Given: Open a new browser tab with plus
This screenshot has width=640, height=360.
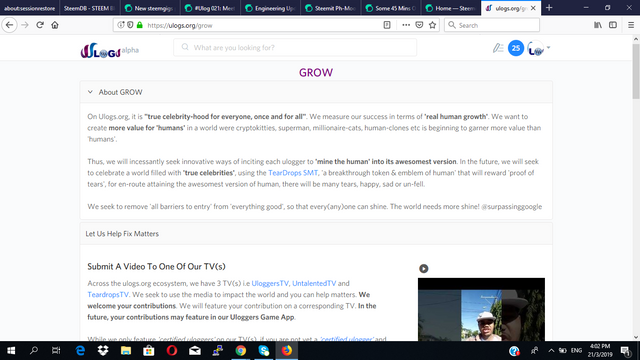Looking at the screenshot, I should click(x=549, y=8).
